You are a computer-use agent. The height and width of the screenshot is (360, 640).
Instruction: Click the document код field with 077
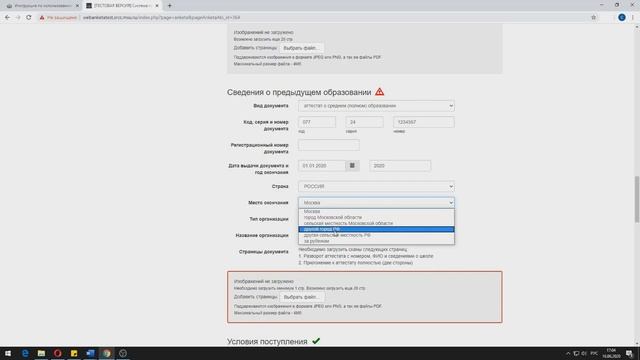(x=317, y=122)
